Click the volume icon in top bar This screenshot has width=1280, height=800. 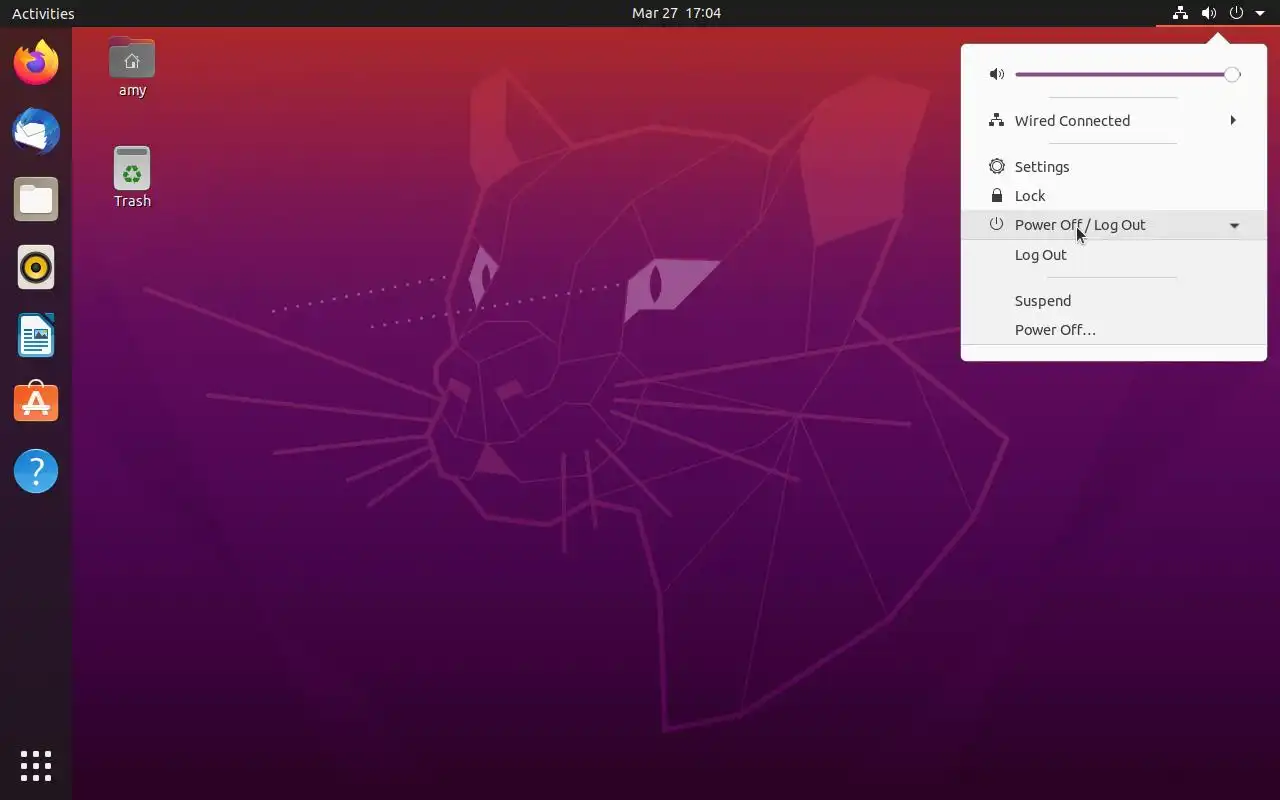[x=1209, y=13]
